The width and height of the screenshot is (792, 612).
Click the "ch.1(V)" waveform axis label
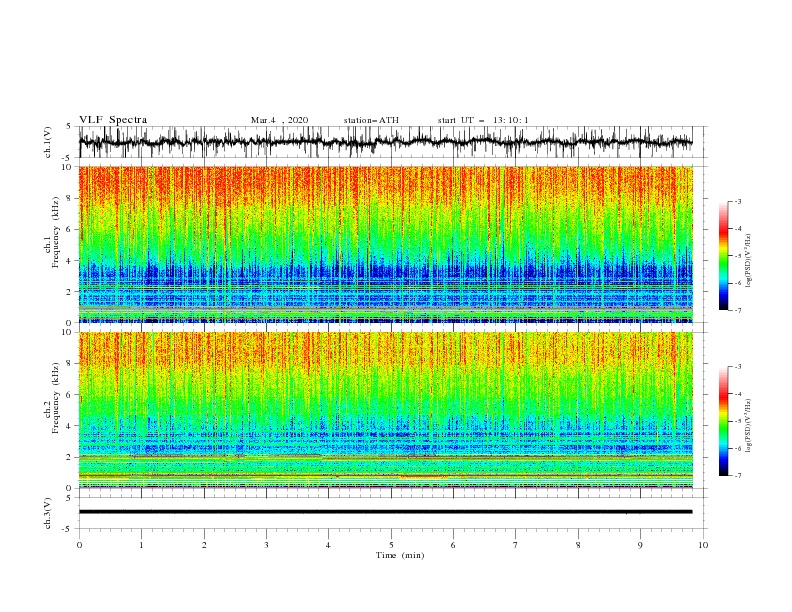(x=48, y=142)
